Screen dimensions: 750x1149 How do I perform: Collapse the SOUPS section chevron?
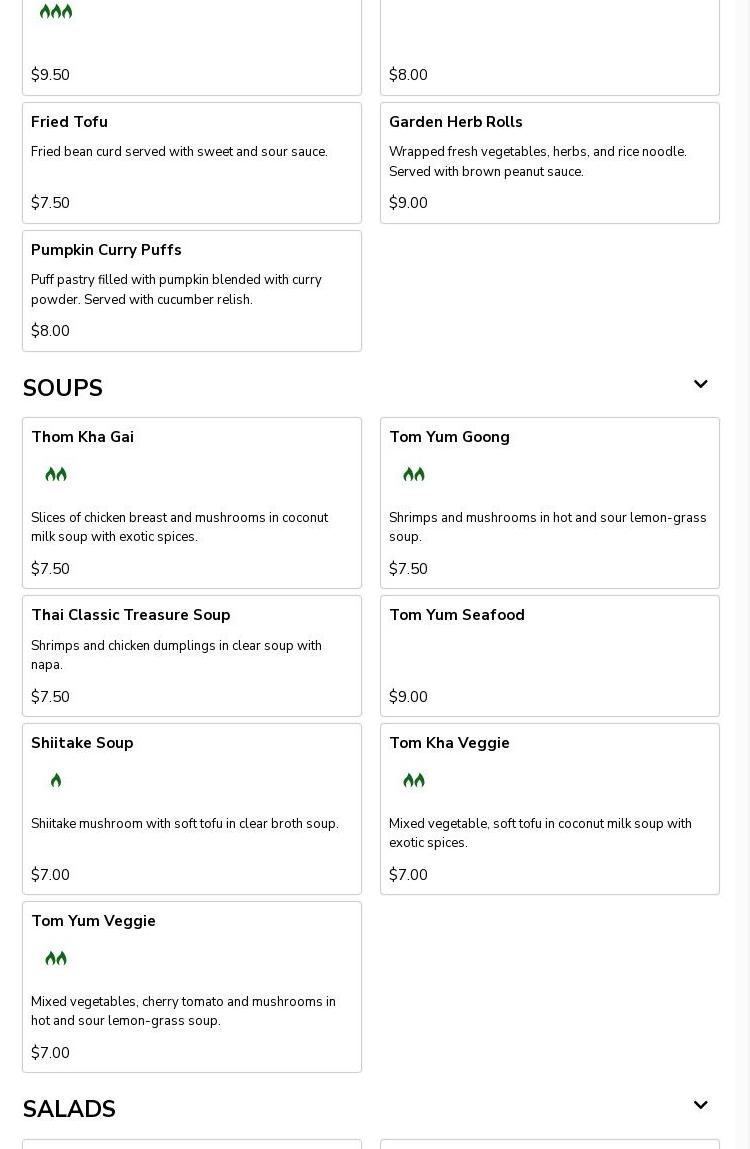coord(700,385)
